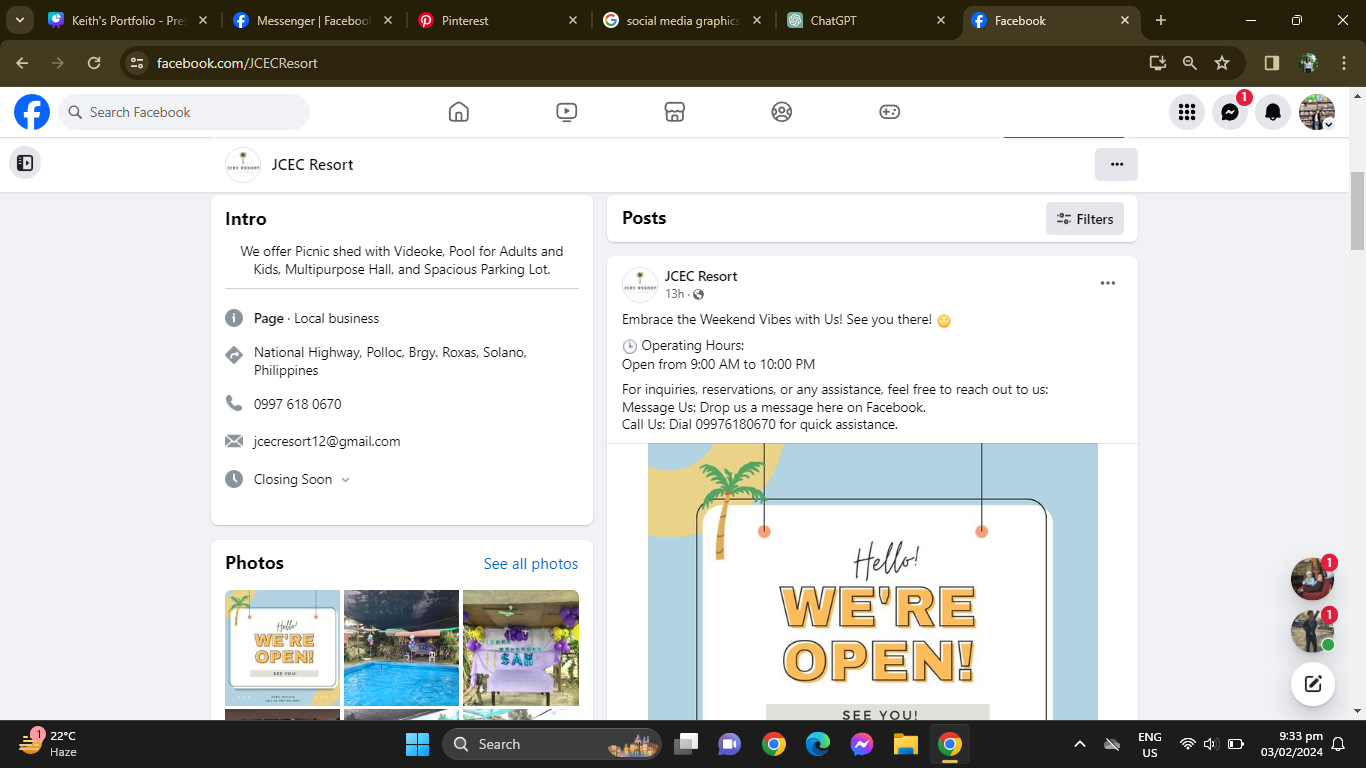Click the jcecresort12@gmail.com email

point(327,441)
